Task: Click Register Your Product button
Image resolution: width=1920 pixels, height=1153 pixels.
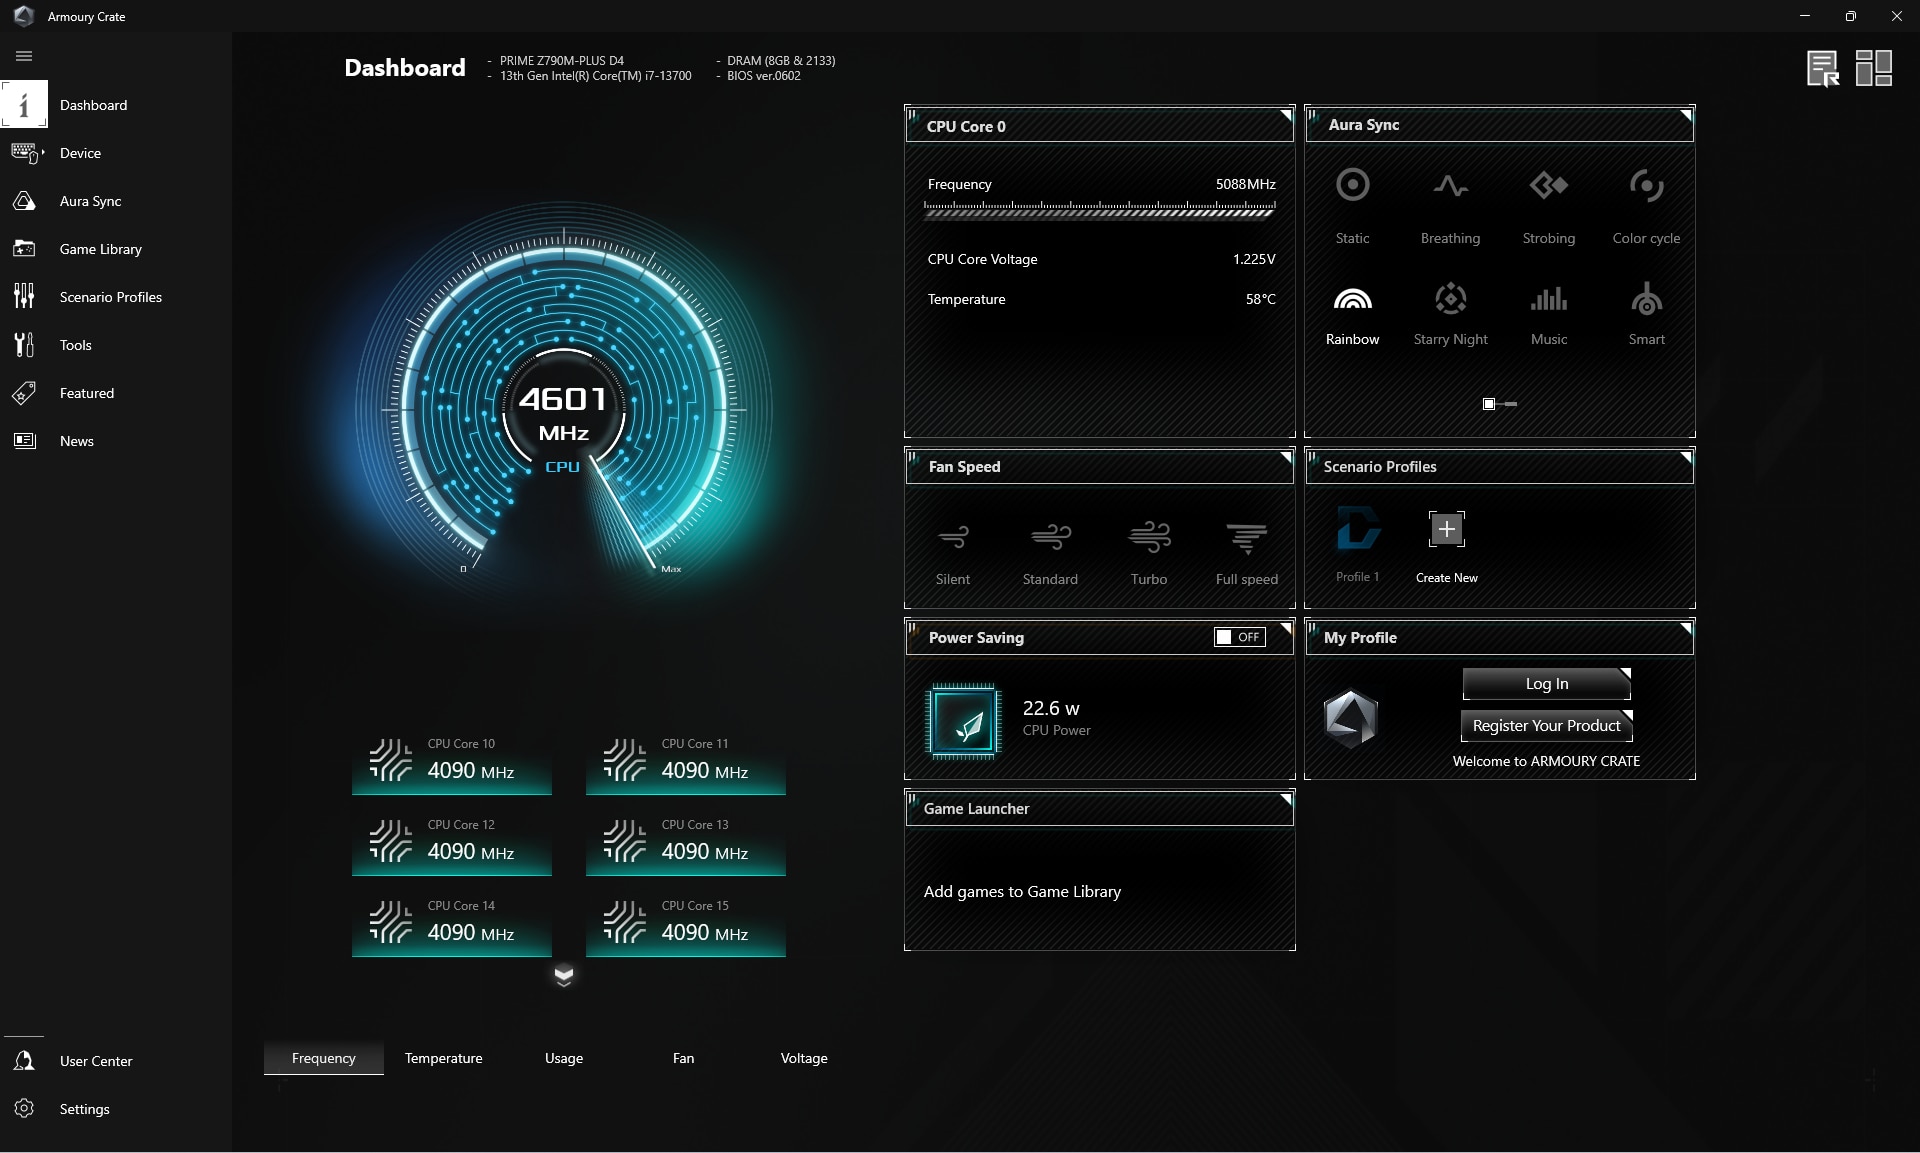Action: (1546, 726)
